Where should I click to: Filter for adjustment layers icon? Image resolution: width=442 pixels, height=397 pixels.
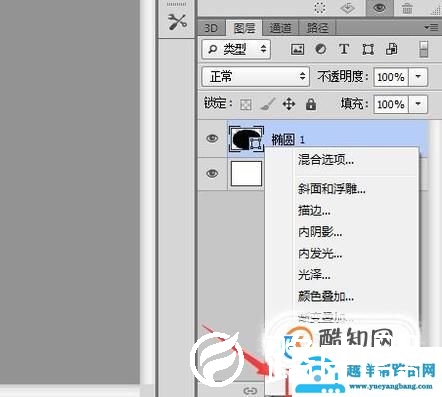[321, 49]
